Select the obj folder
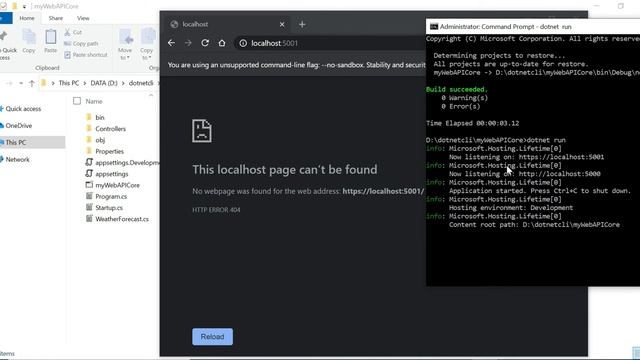Screen dimensions: 640x360 [100, 140]
